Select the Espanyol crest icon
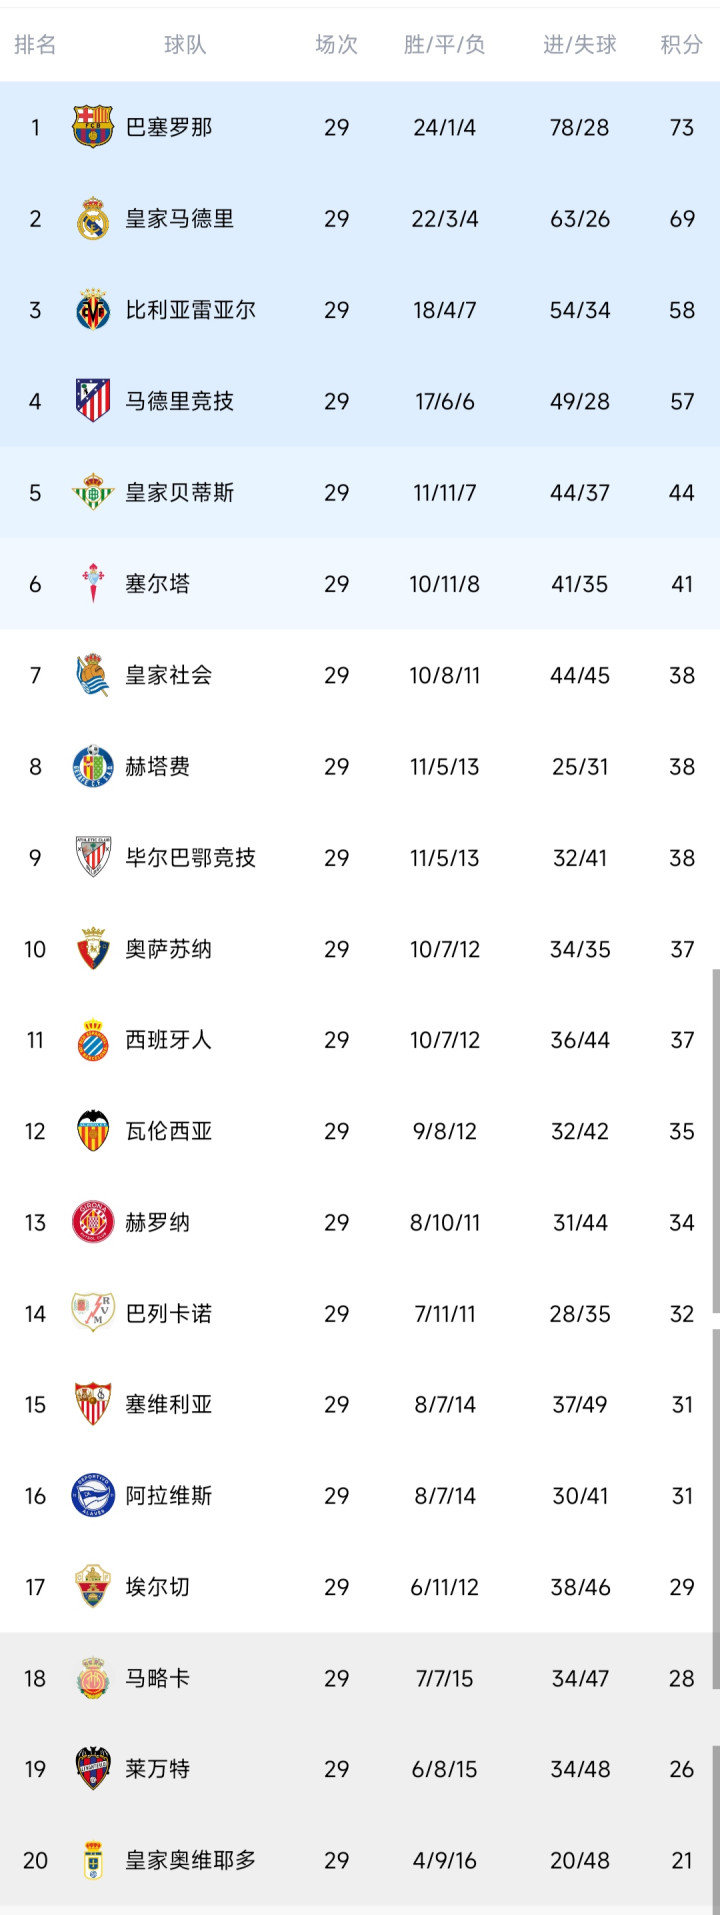The width and height of the screenshot is (720, 1915). (93, 1040)
